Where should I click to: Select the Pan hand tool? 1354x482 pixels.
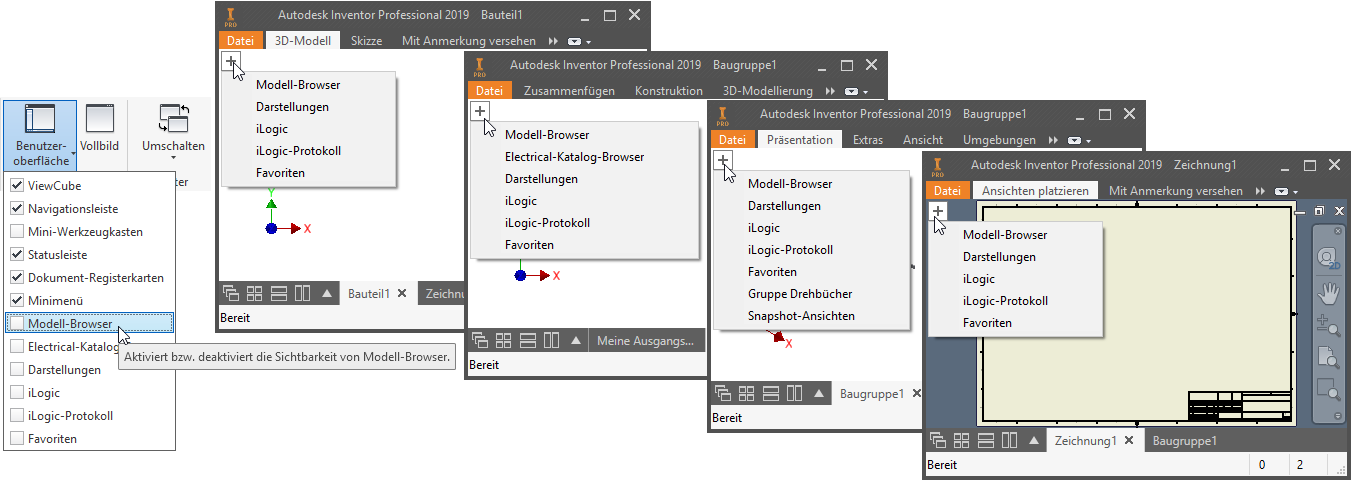point(1328,293)
